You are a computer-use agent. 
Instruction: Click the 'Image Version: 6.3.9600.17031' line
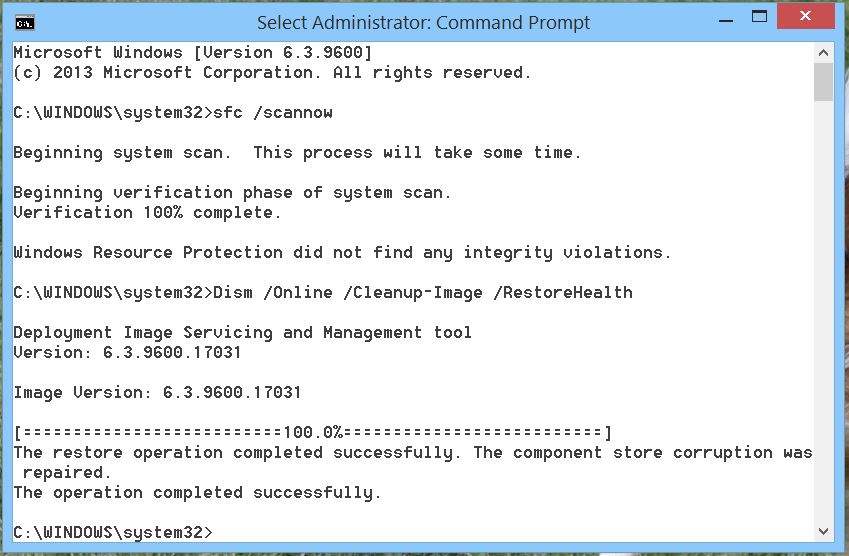[157, 393]
